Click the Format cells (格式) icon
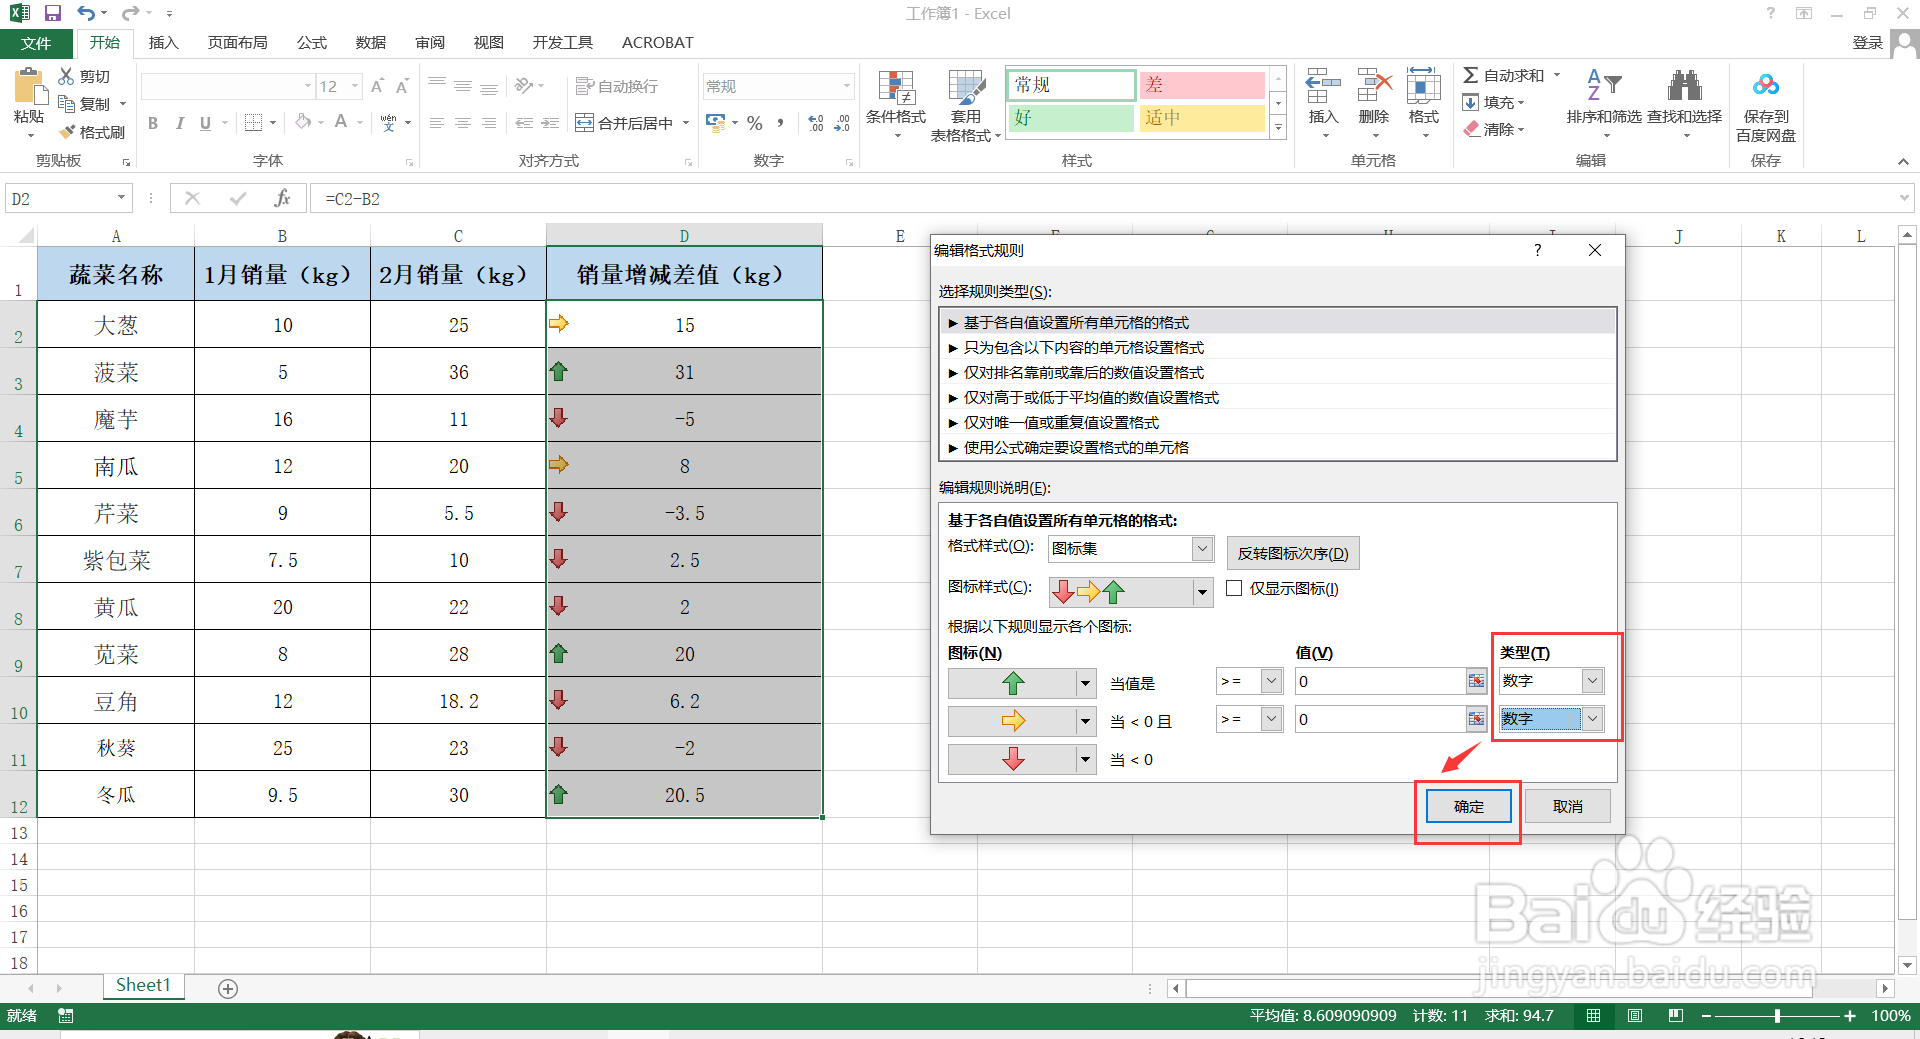The image size is (1920, 1039). [x=1423, y=87]
